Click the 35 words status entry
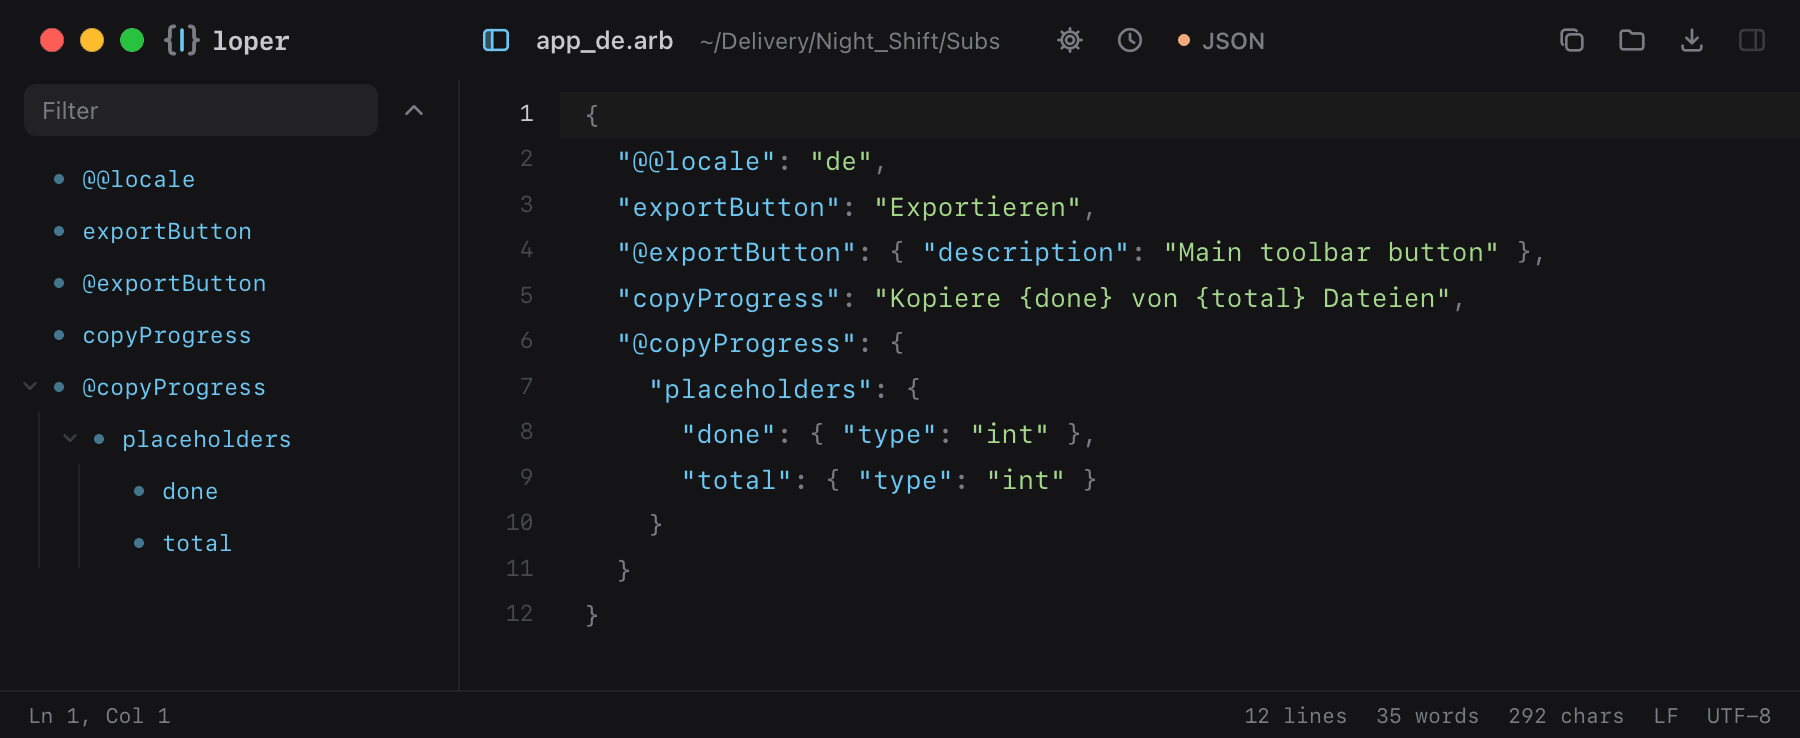The height and width of the screenshot is (738, 1800). 1427,716
